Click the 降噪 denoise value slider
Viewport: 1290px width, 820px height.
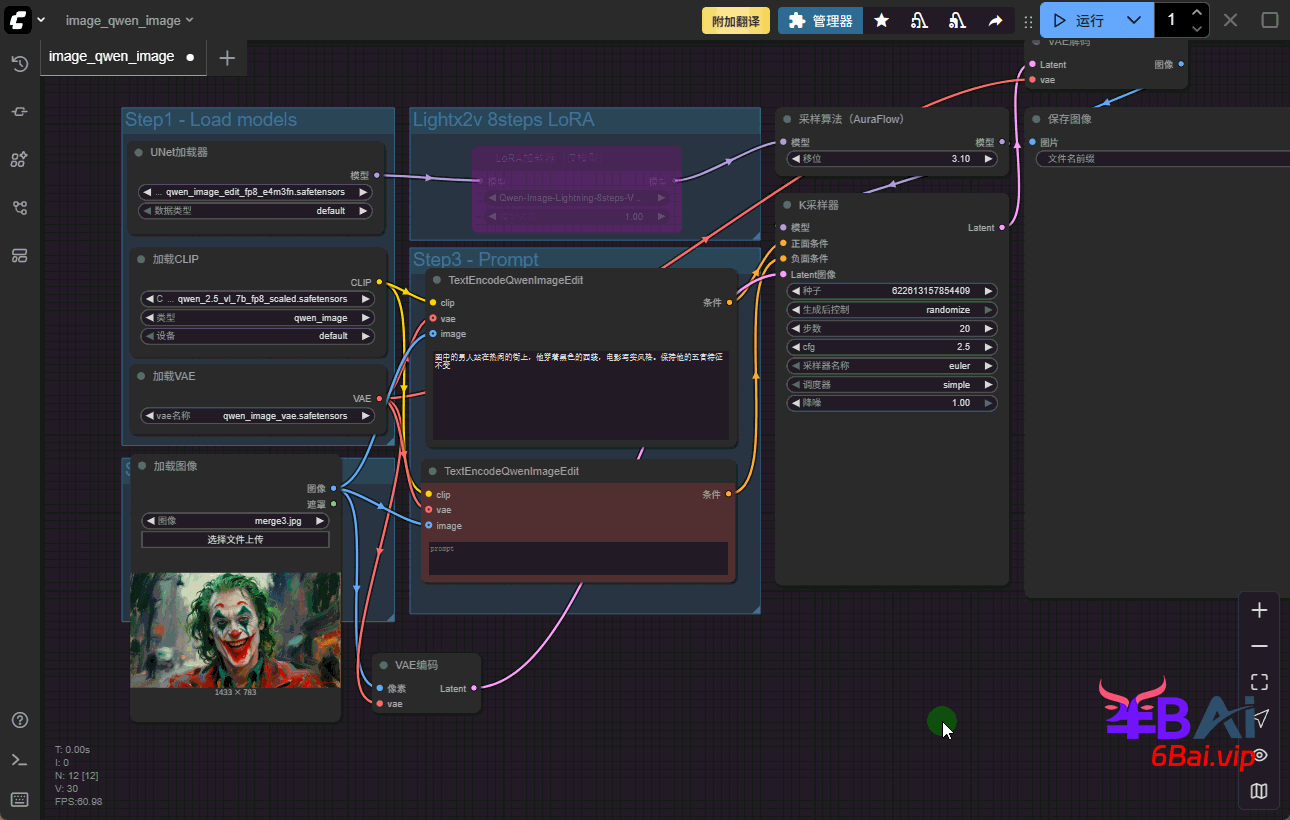point(892,403)
